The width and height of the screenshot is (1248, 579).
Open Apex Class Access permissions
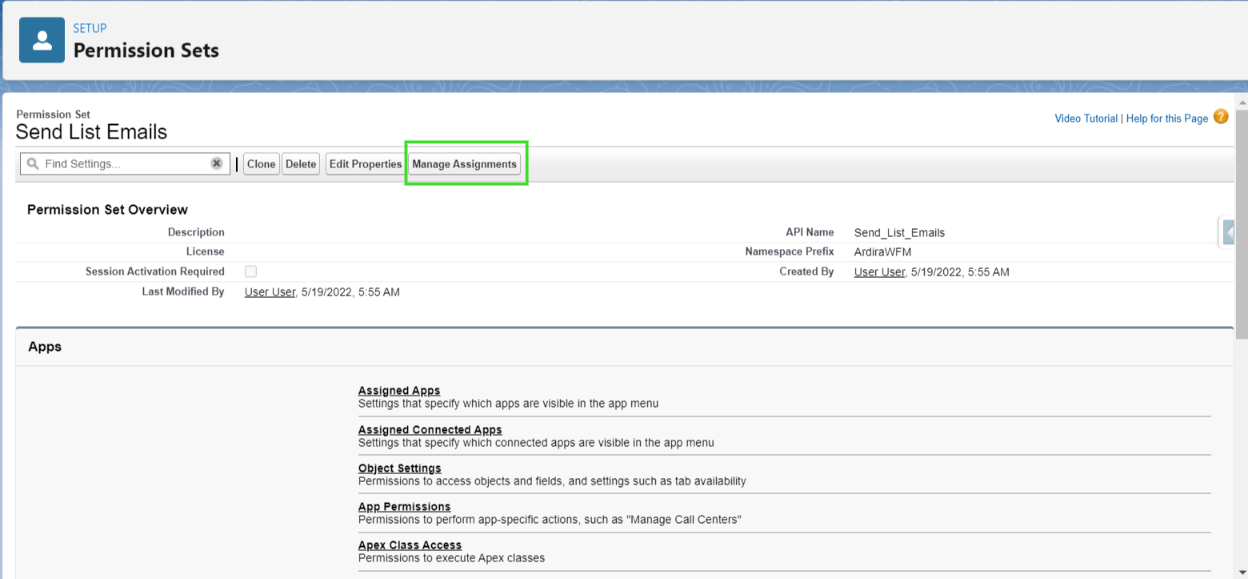click(410, 545)
